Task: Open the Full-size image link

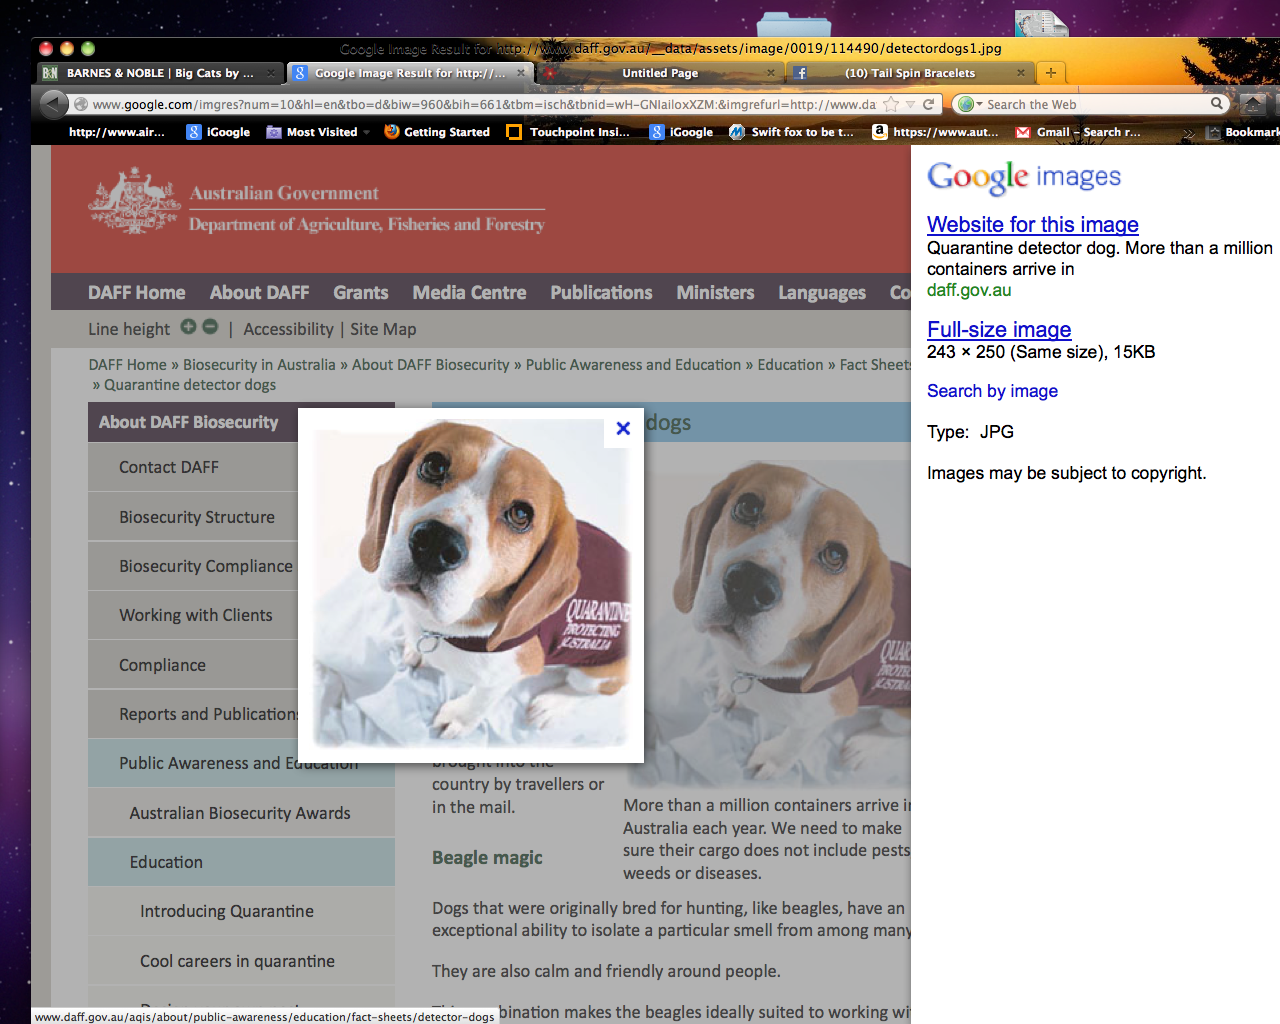Action: pos(999,329)
